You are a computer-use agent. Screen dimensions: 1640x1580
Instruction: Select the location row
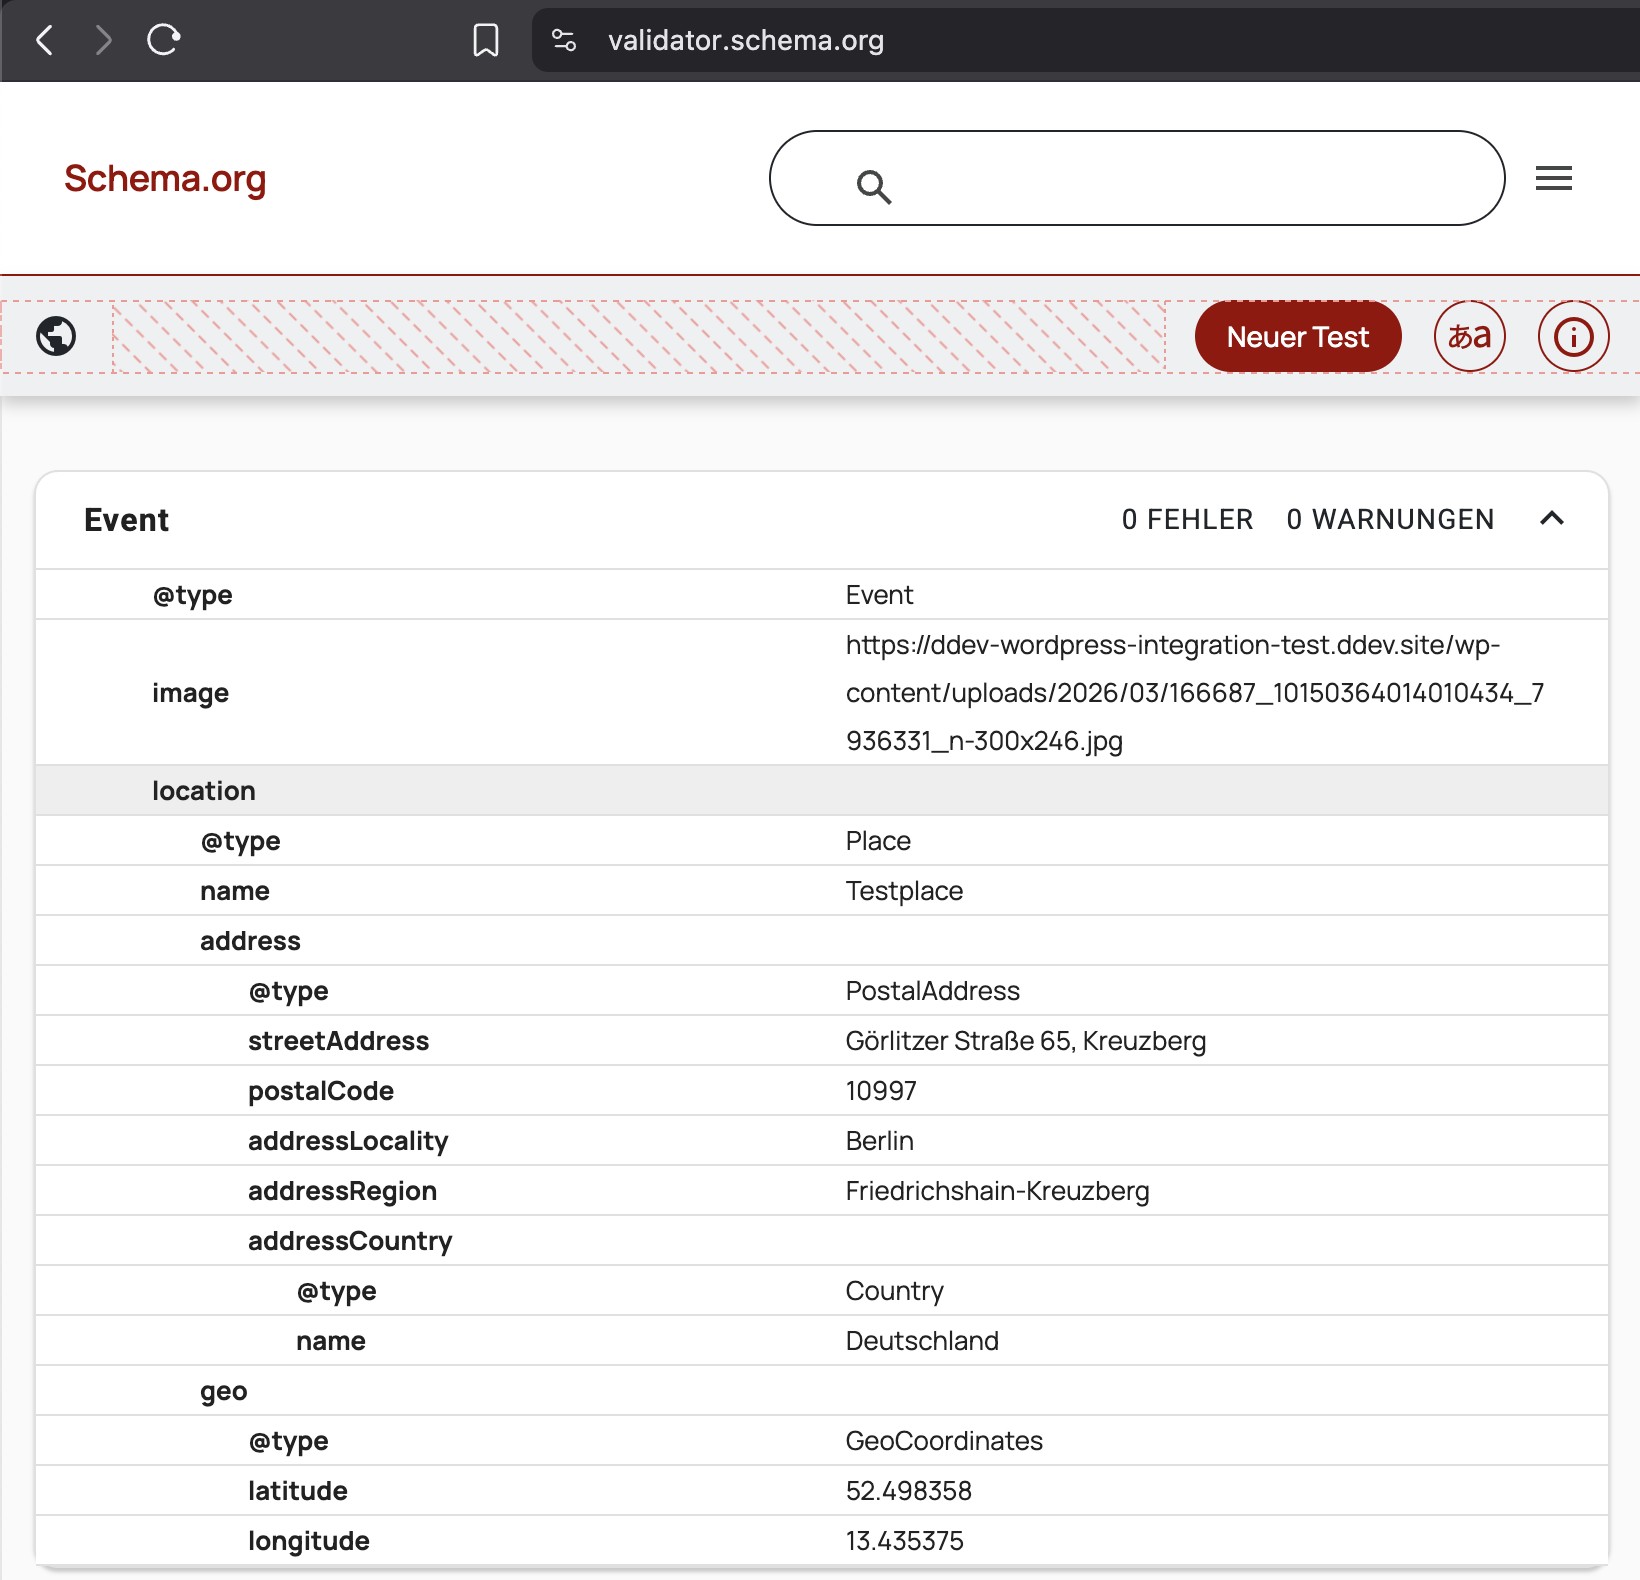point(204,791)
